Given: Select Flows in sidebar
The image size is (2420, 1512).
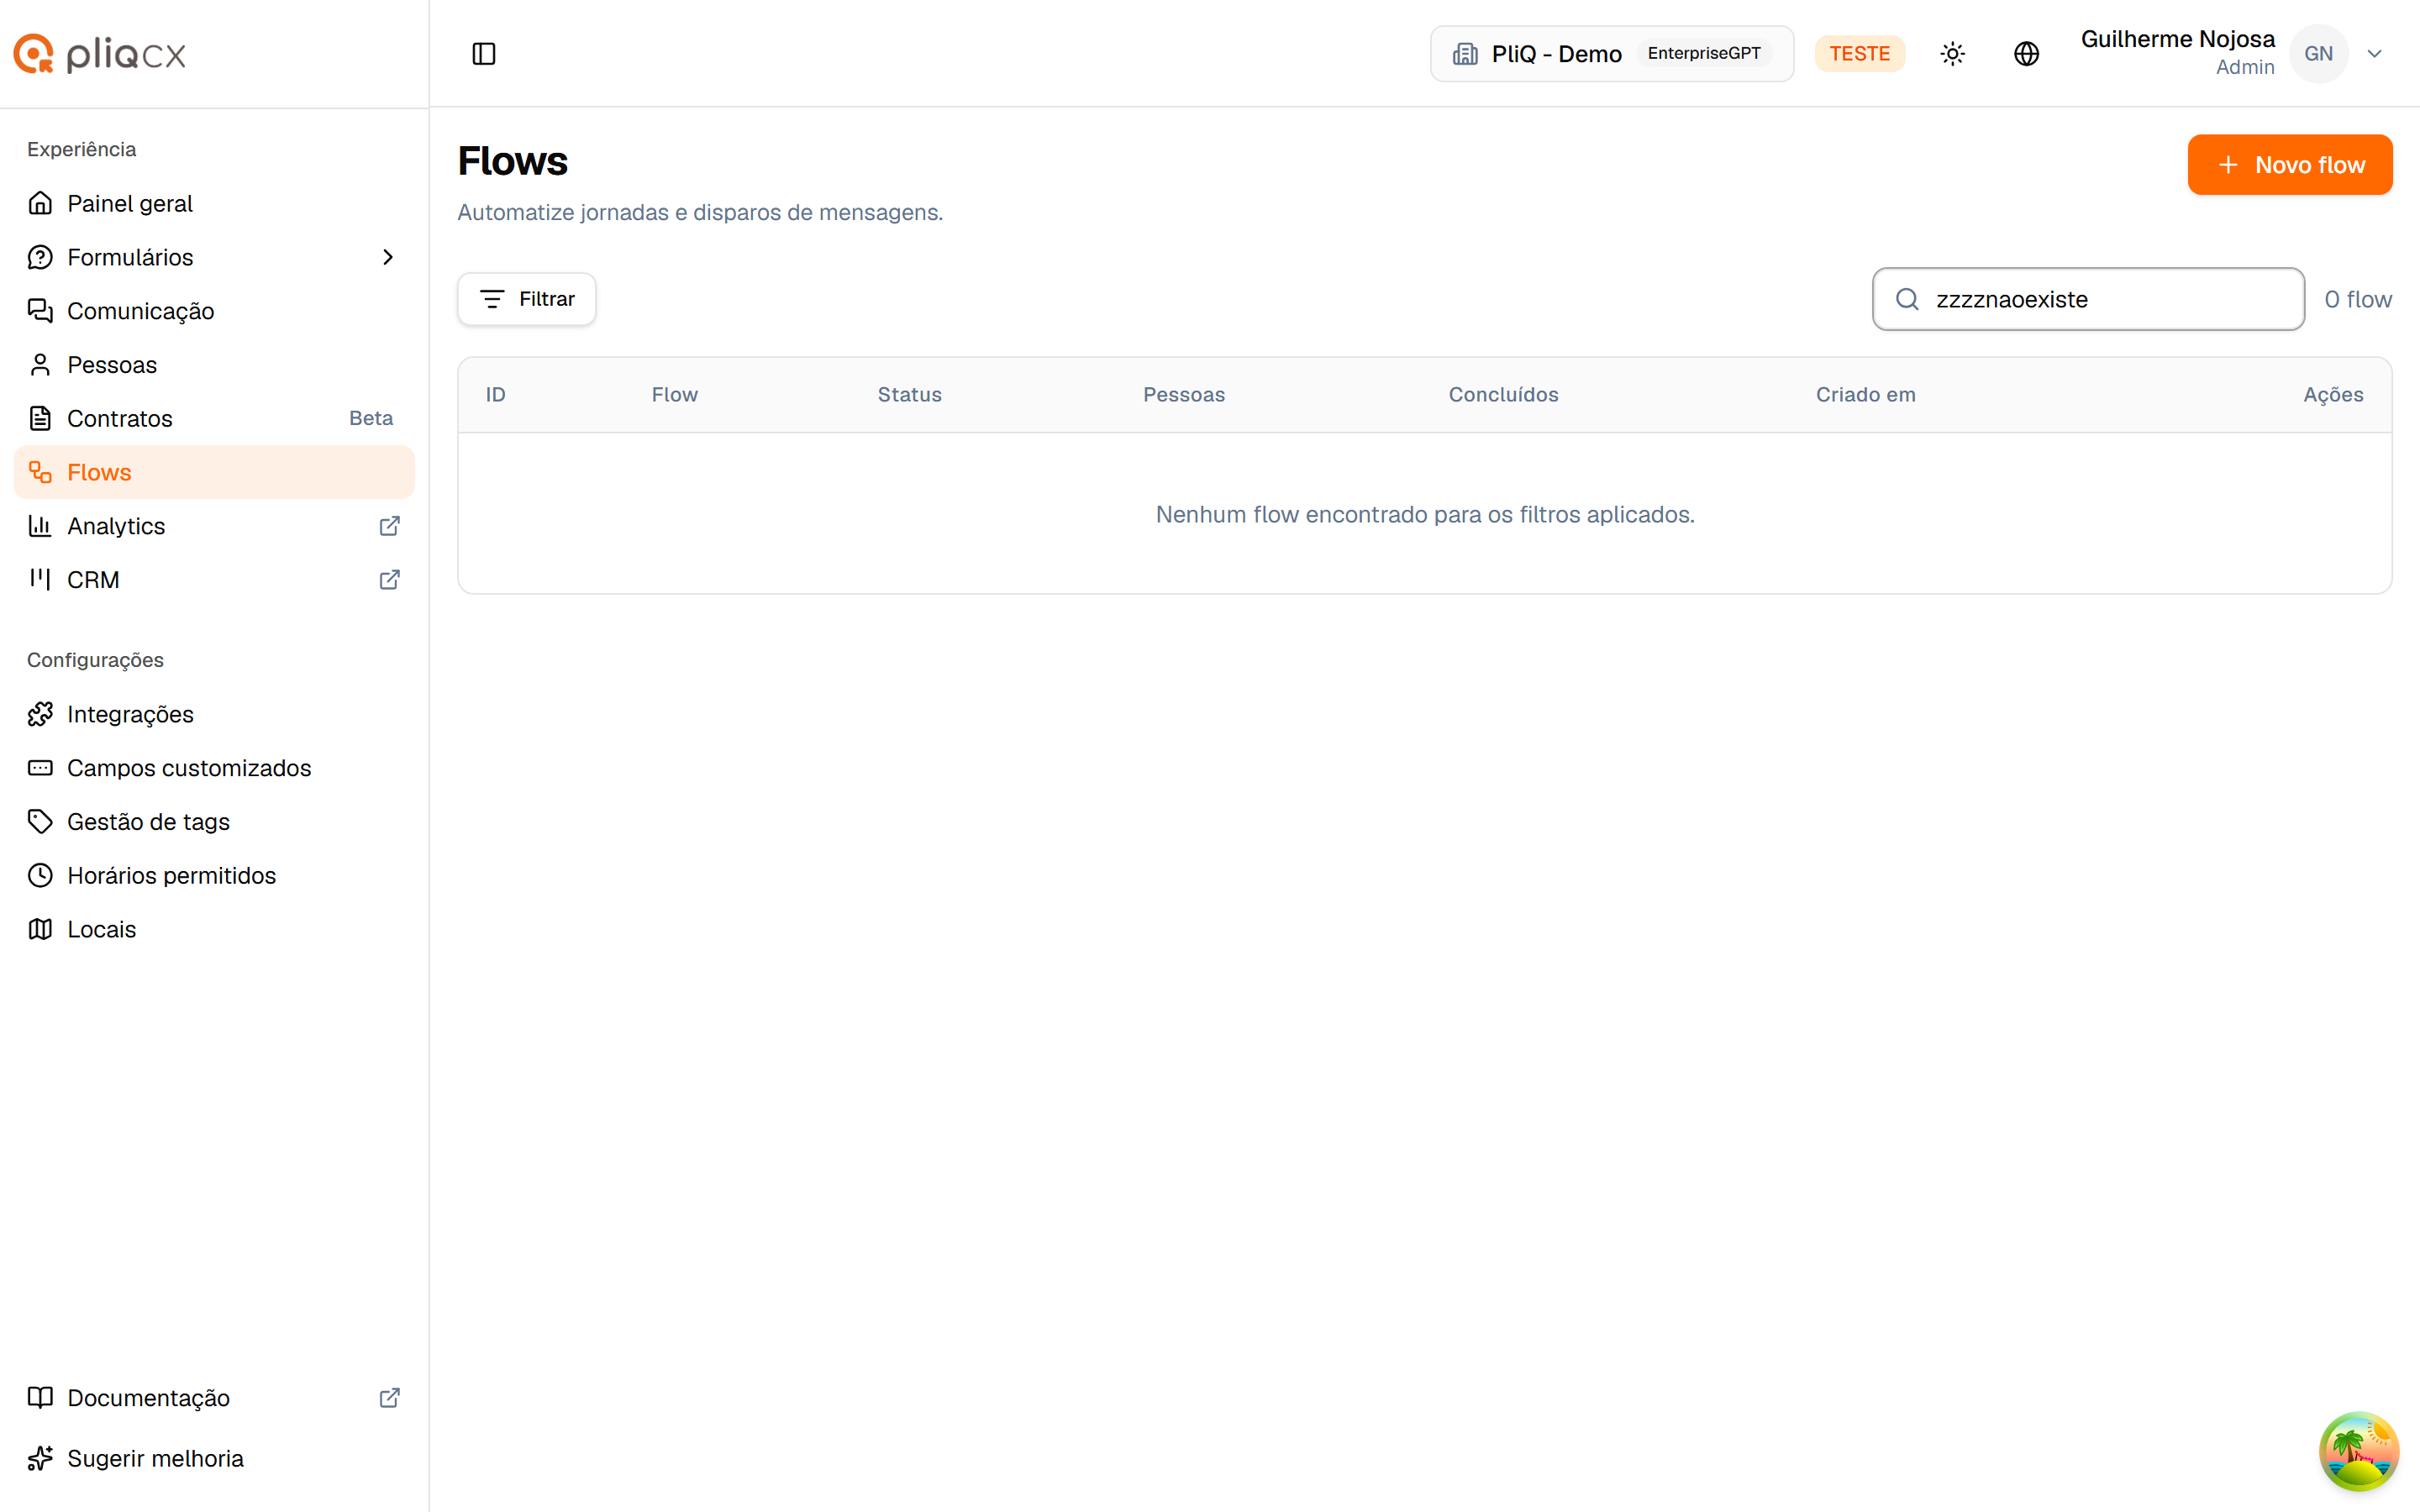Looking at the screenshot, I should [x=214, y=472].
